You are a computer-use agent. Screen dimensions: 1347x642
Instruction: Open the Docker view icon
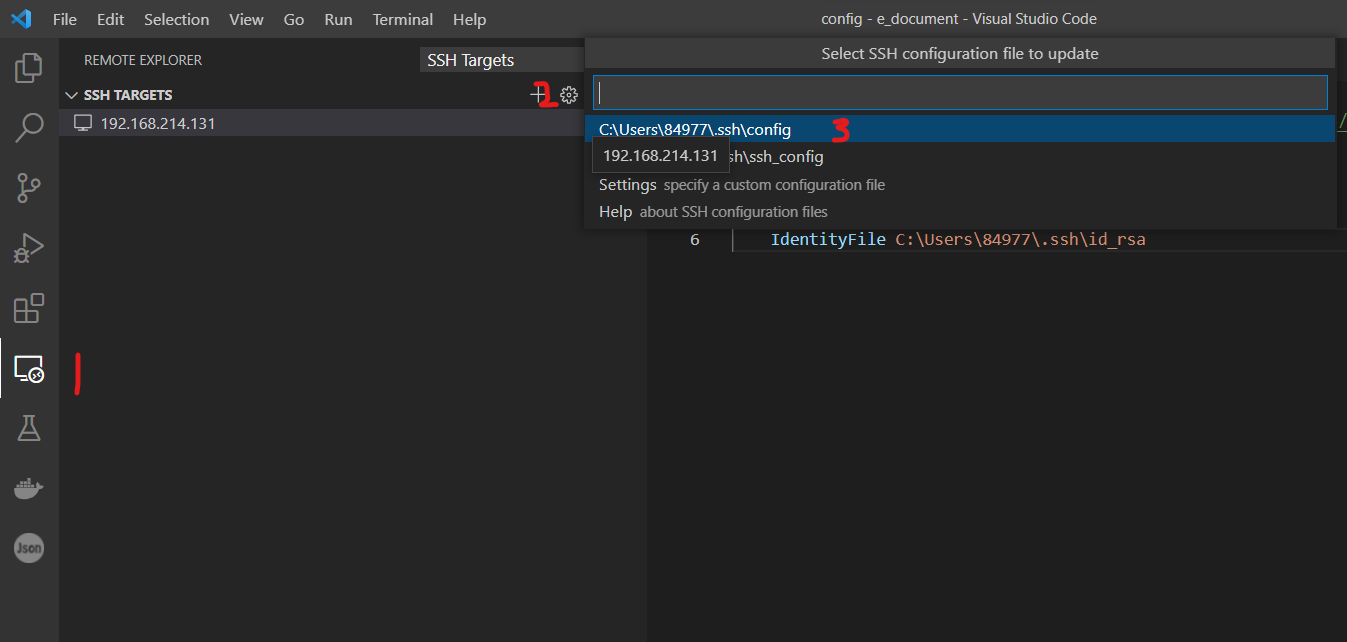pyautogui.click(x=29, y=489)
